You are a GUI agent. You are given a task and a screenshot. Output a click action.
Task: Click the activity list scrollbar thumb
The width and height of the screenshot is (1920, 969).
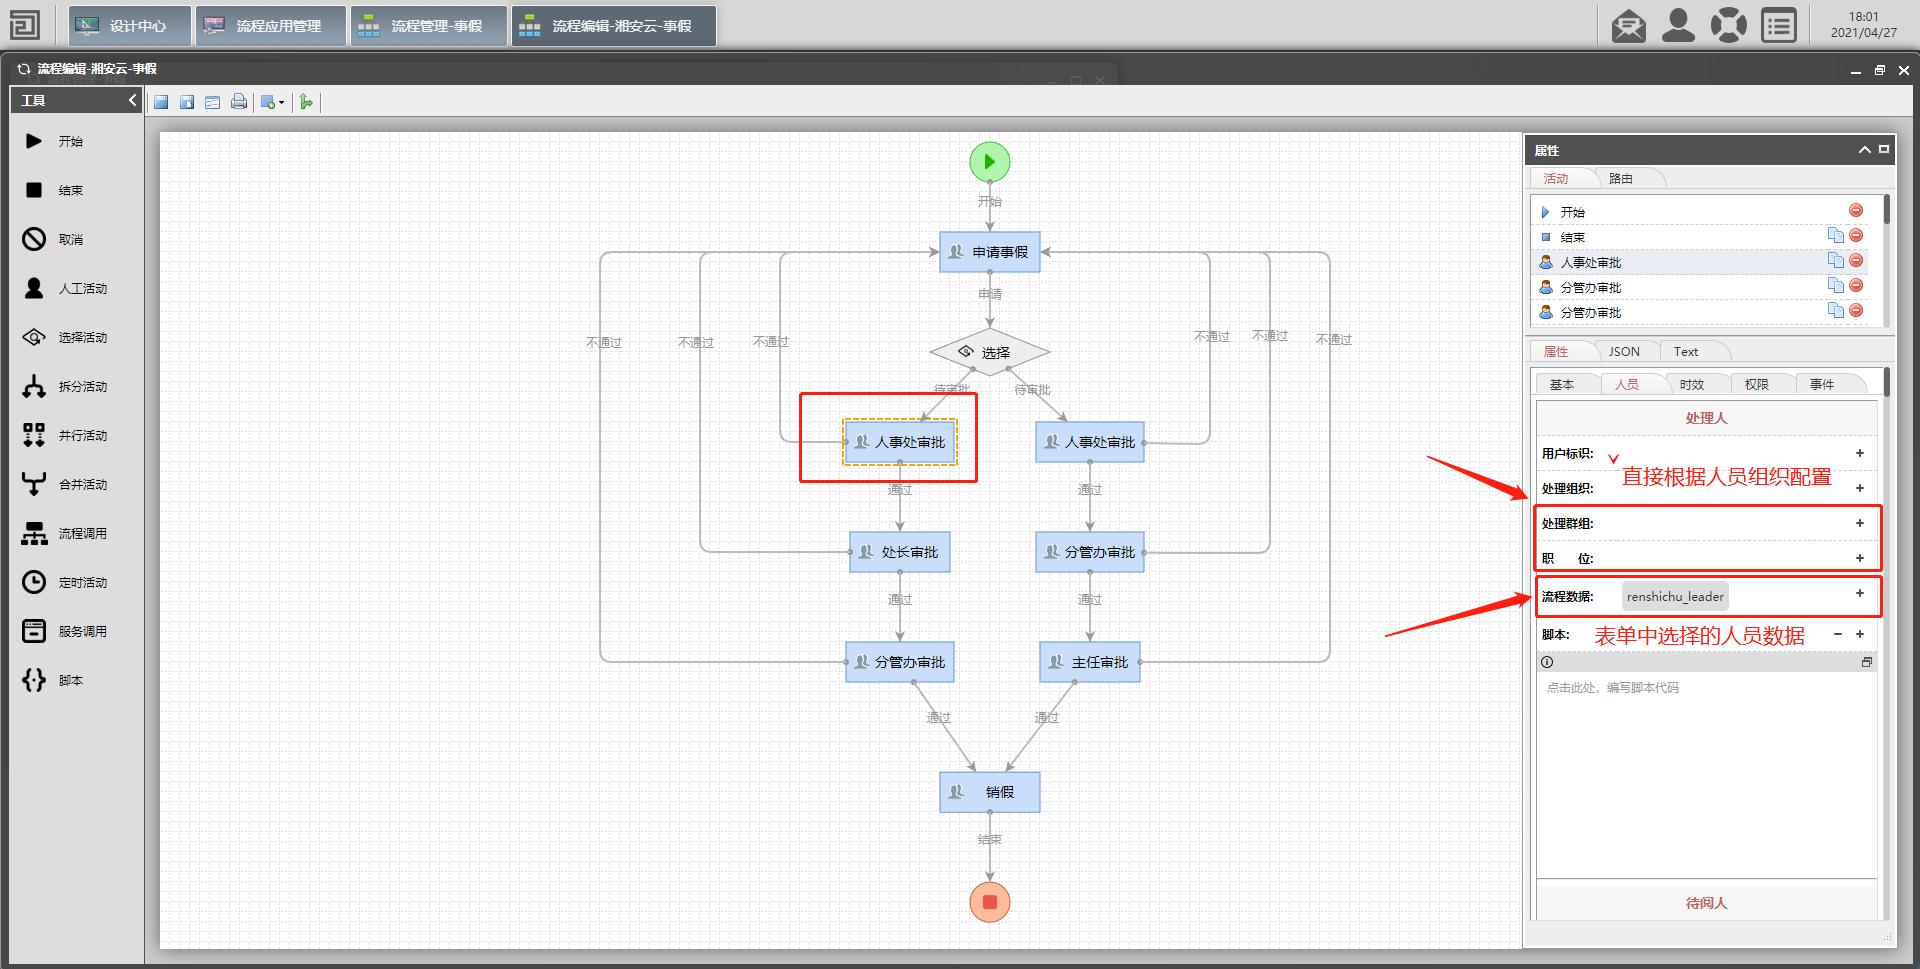(1886, 209)
